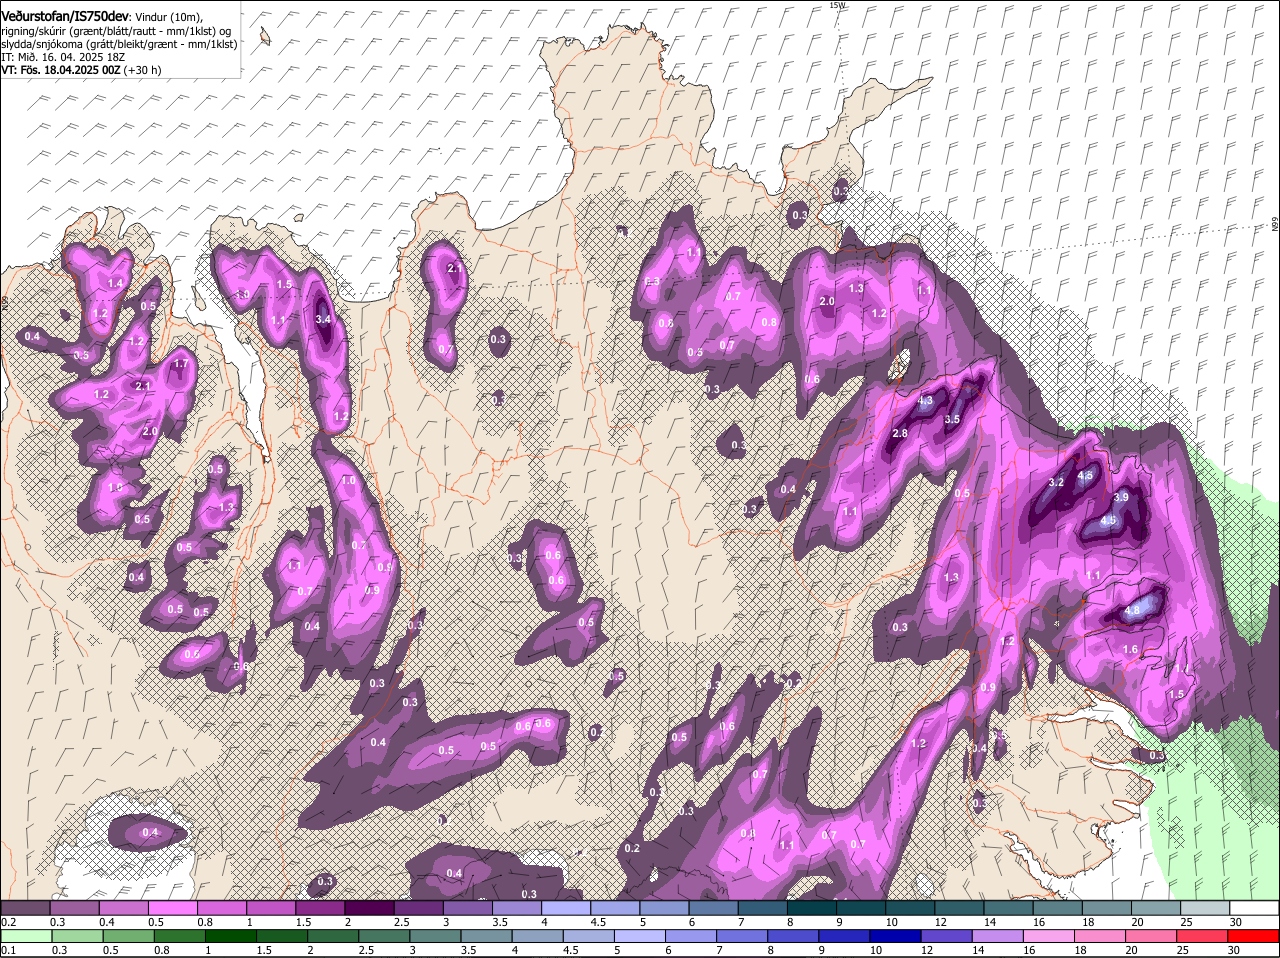The width and height of the screenshot is (1280, 958).
Task: Click the 3.2 precipitation value on the map
Action: tap(1056, 482)
